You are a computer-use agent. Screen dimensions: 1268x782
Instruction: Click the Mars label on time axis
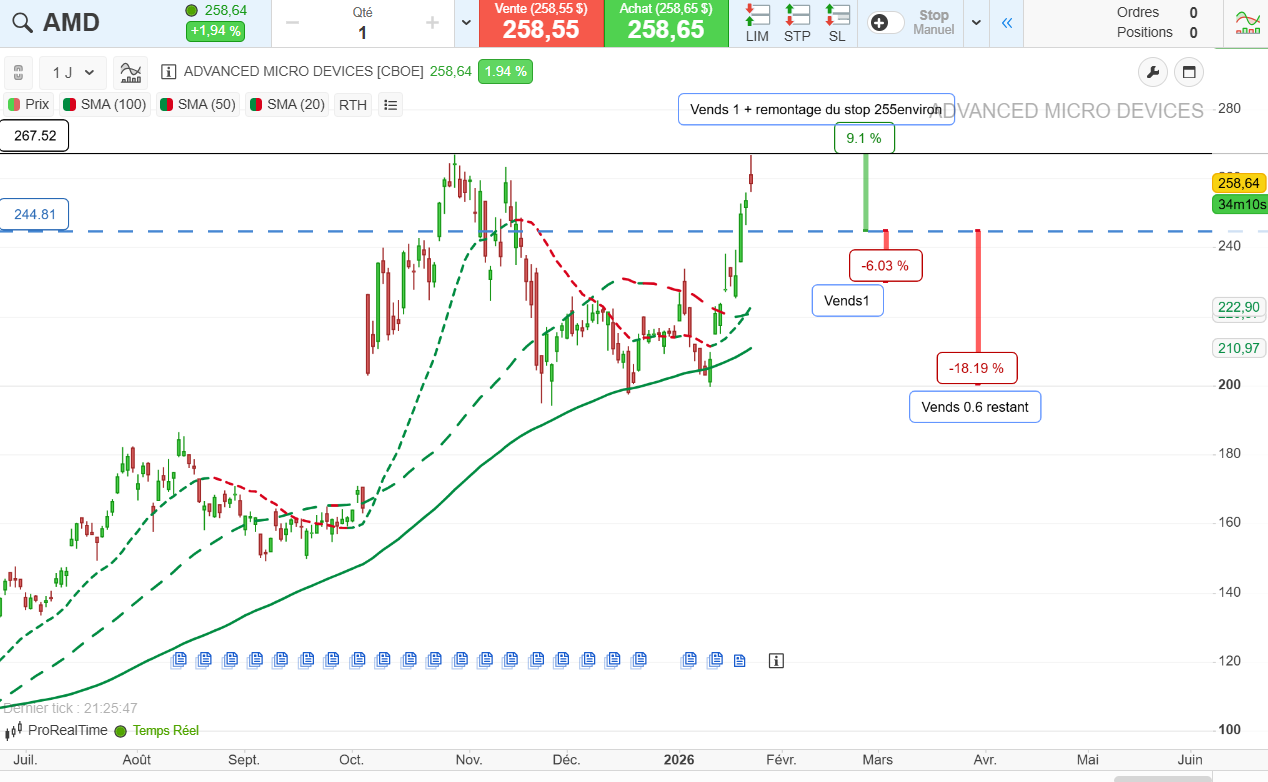click(878, 760)
